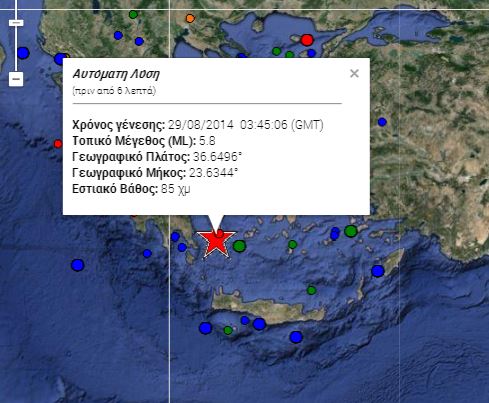This screenshot has height=403, width=489.
Task: Select green marker northwest of the orange marker
Action: [x=133, y=15]
